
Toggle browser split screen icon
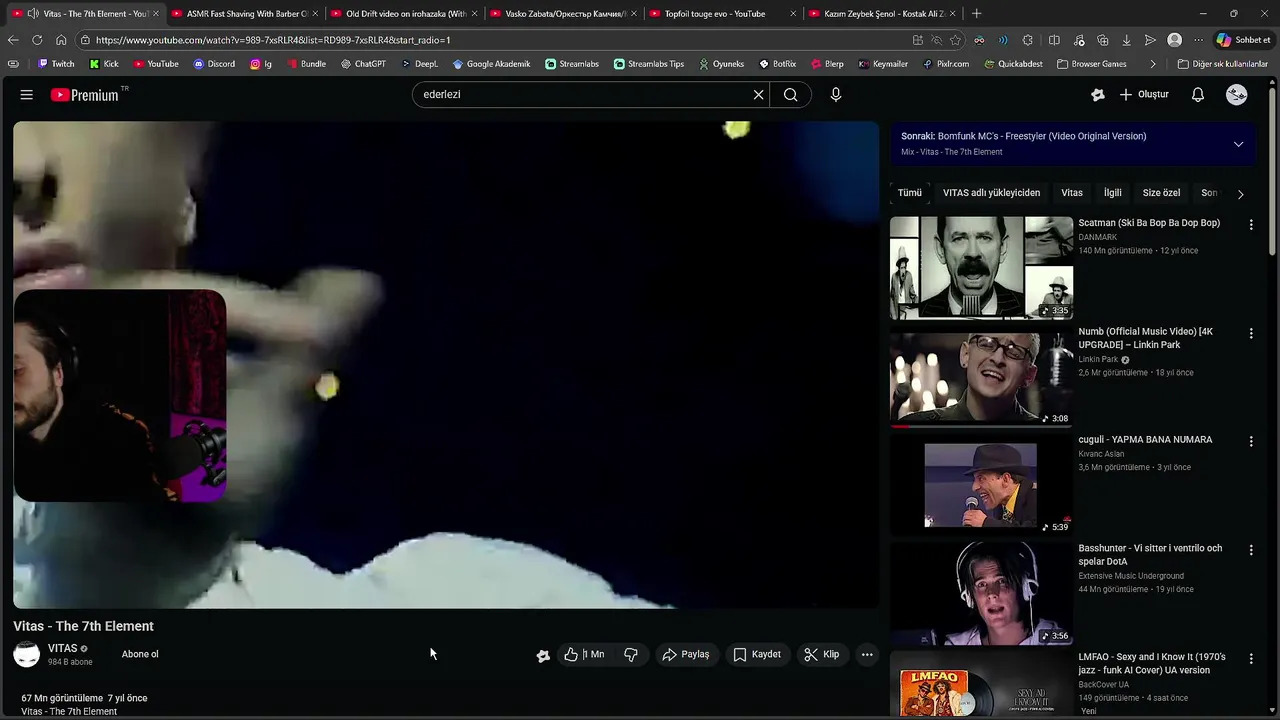click(x=1054, y=40)
